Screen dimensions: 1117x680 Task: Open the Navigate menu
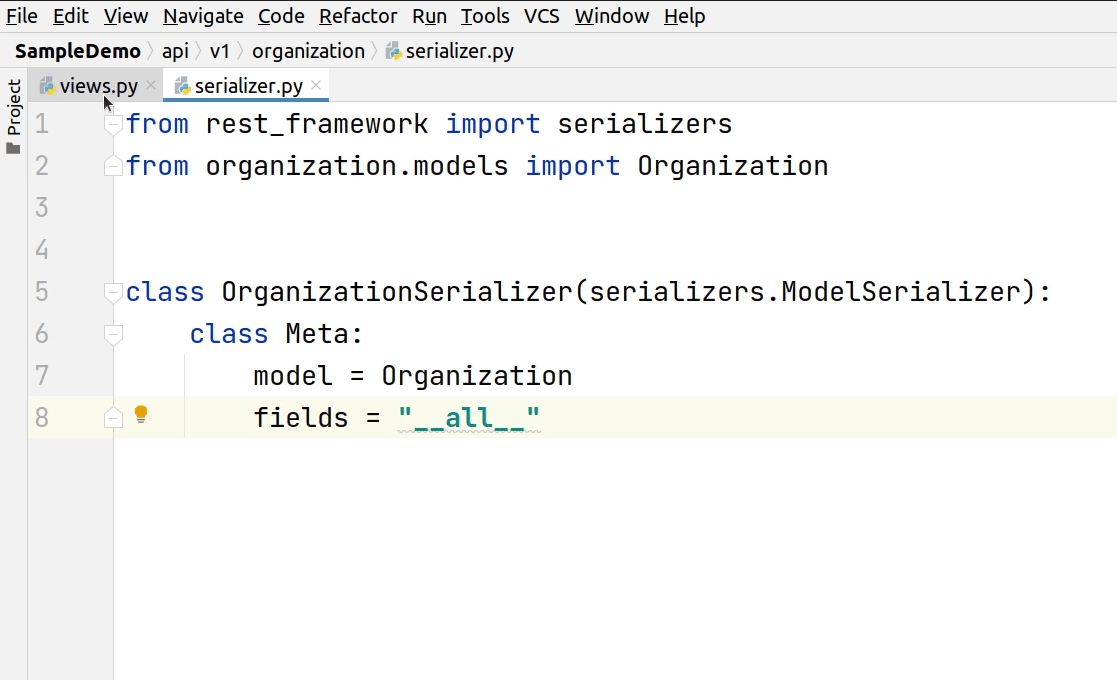[203, 16]
